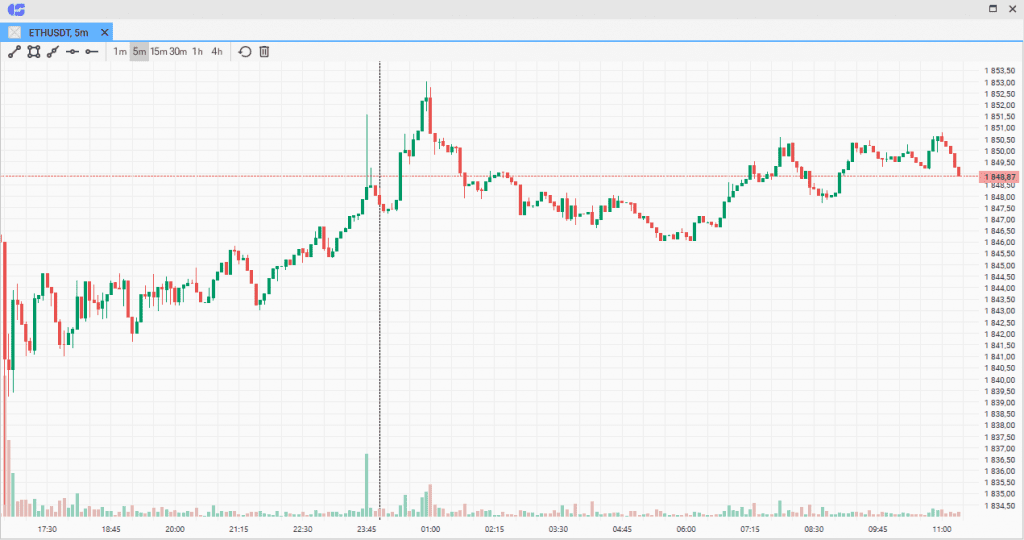Click the circular arrow reset icon

pos(245,51)
